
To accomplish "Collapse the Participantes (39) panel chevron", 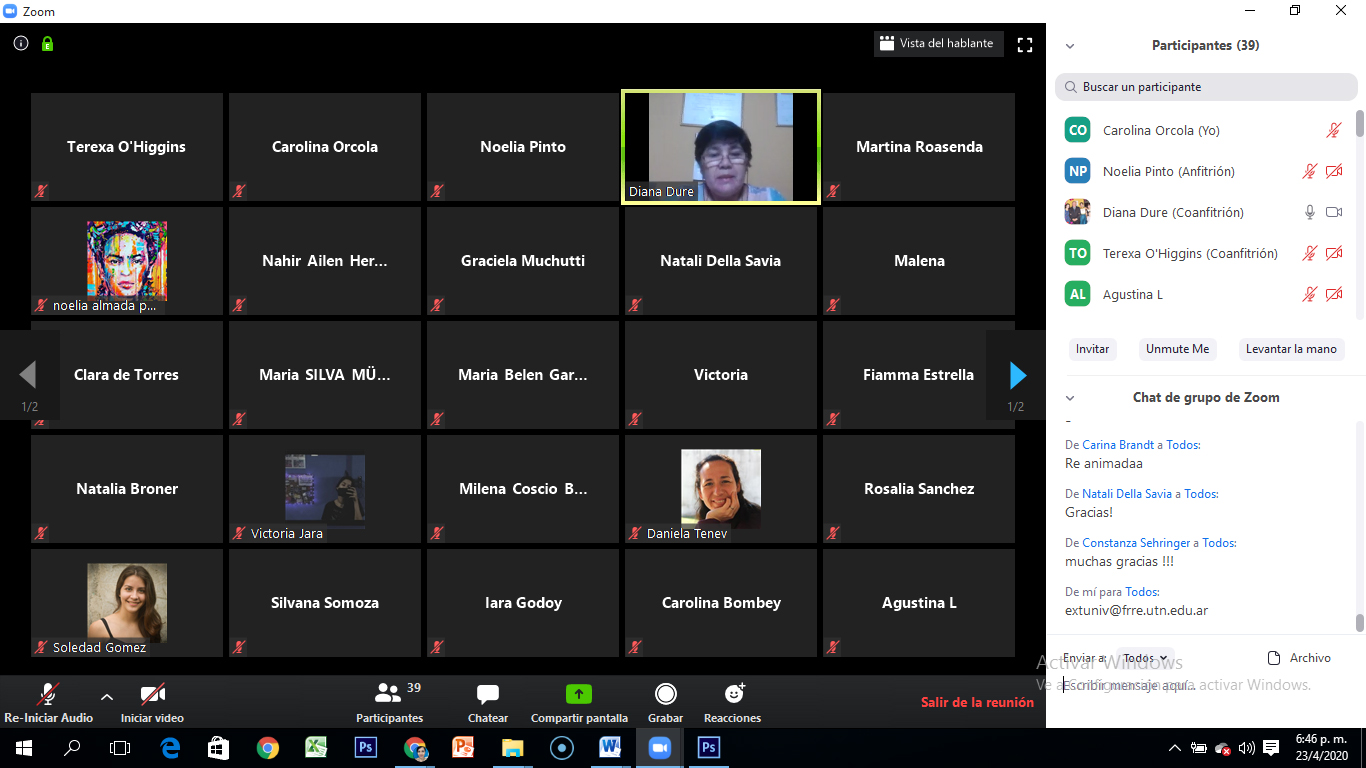I will [1070, 46].
